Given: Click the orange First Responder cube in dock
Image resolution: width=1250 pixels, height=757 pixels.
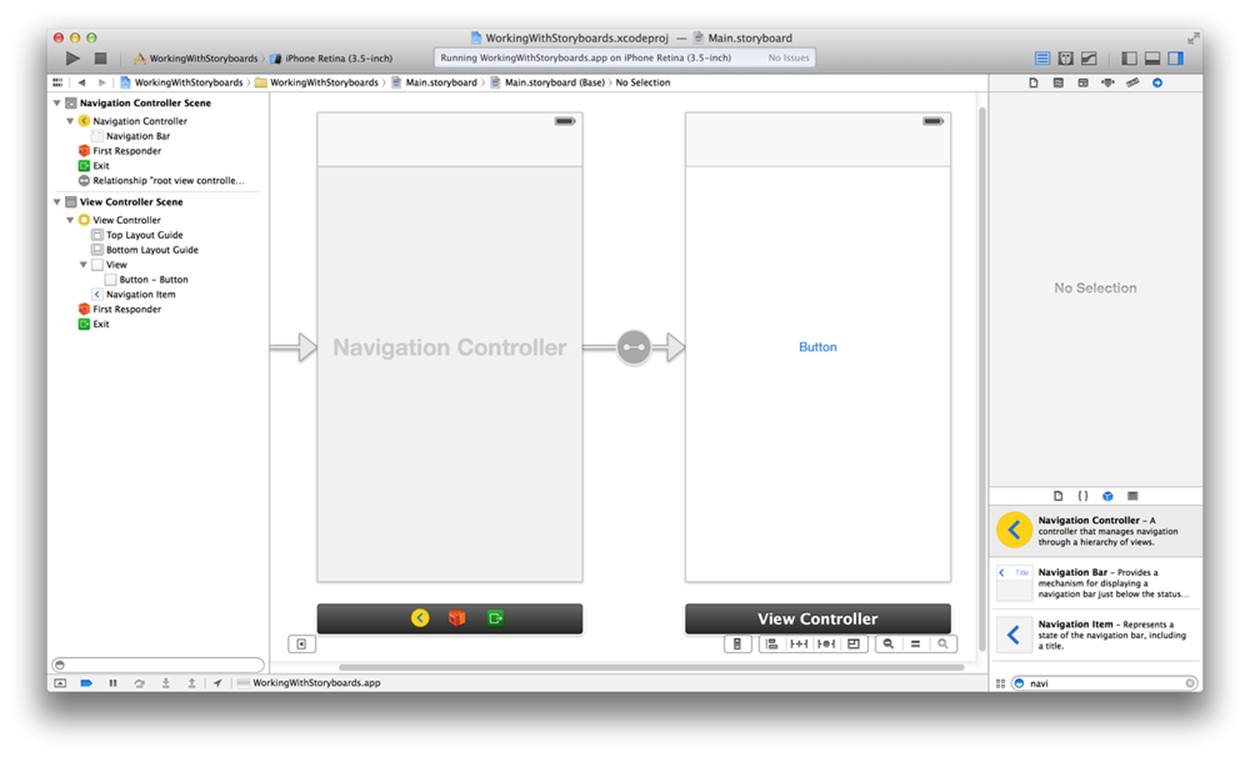Looking at the screenshot, I should tap(457, 618).
